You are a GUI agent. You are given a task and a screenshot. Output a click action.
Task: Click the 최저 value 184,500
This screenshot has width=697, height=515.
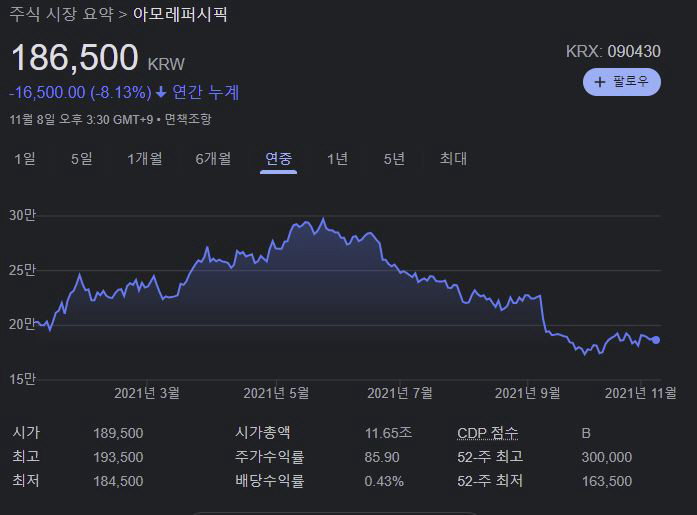pos(118,481)
